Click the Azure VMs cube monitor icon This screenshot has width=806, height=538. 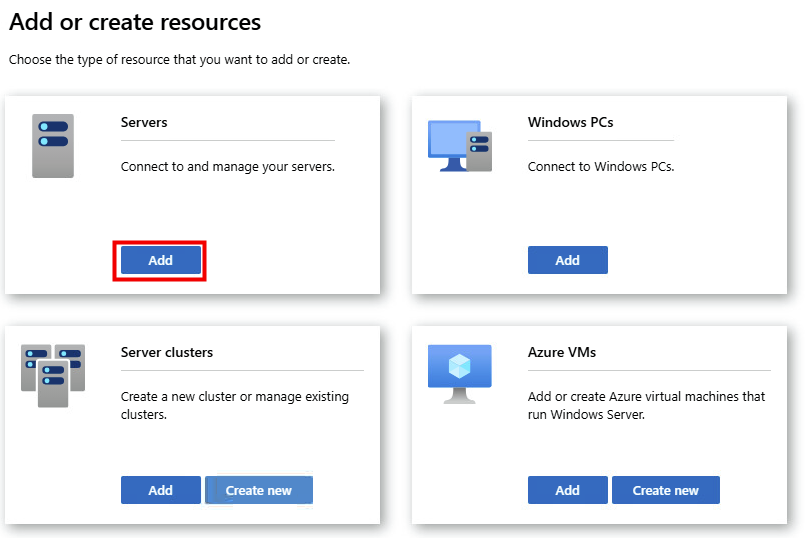point(459,373)
